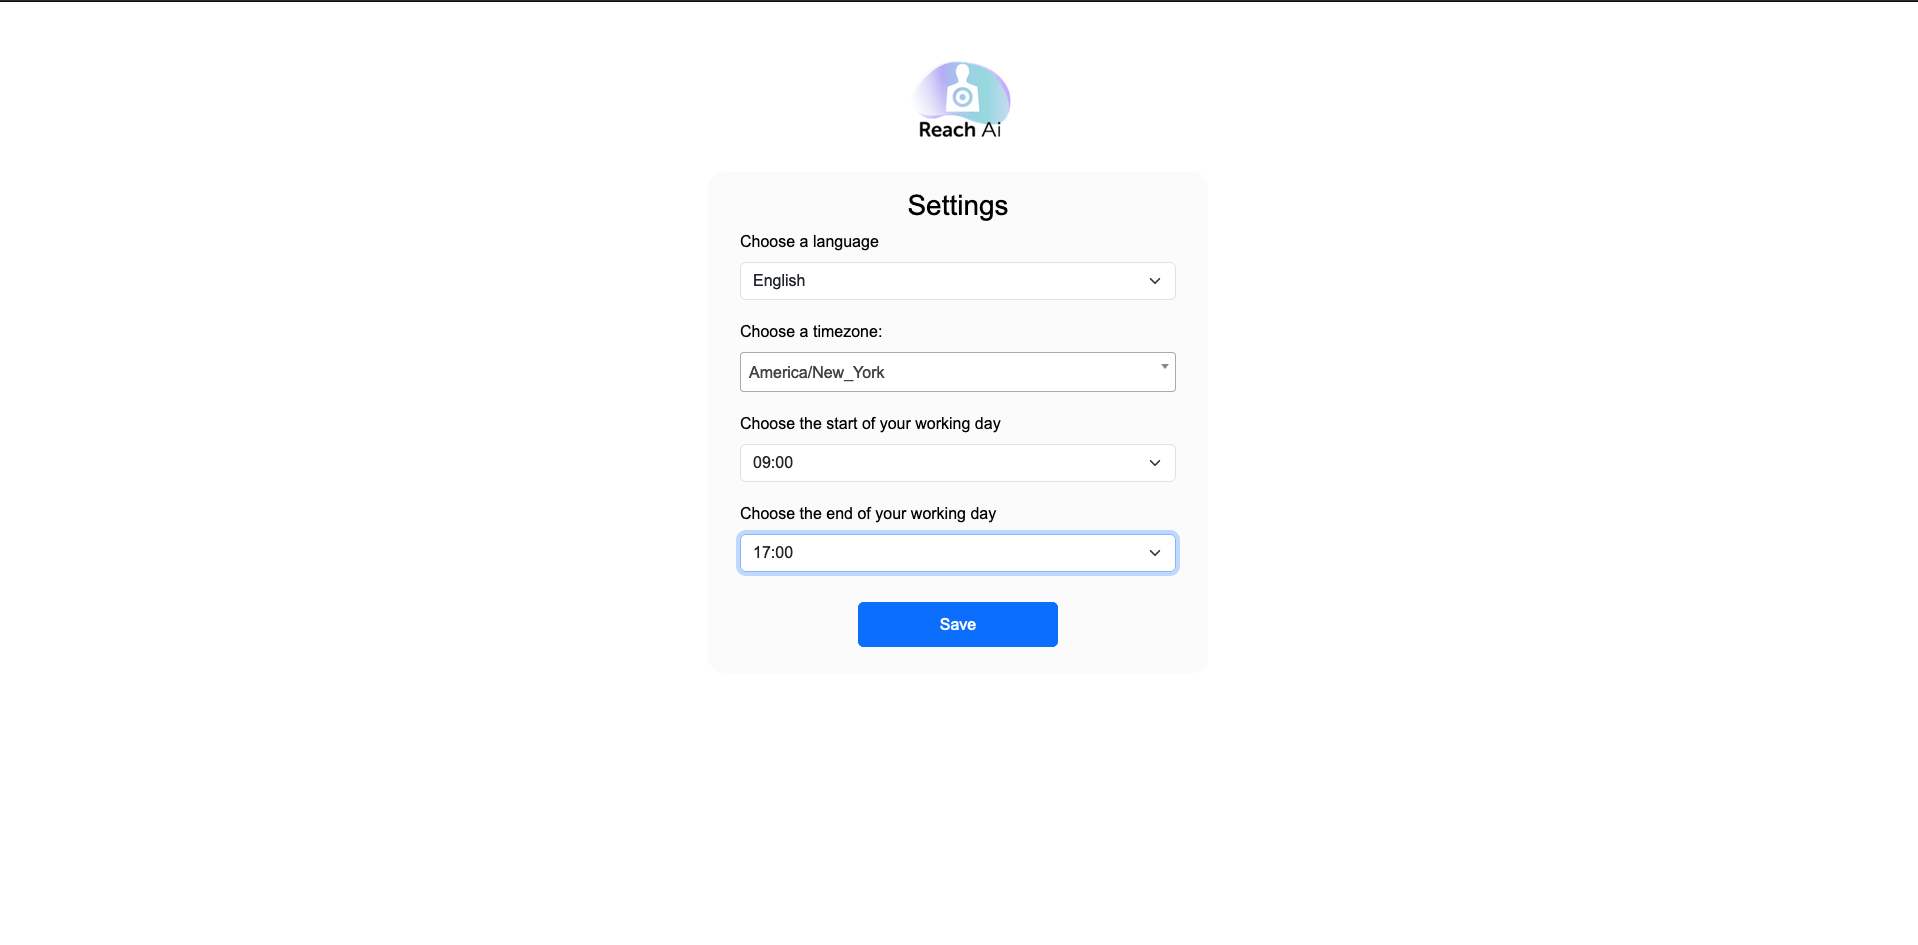Click the "Choose the start of your working day" label
1918x945 pixels.
870,424
